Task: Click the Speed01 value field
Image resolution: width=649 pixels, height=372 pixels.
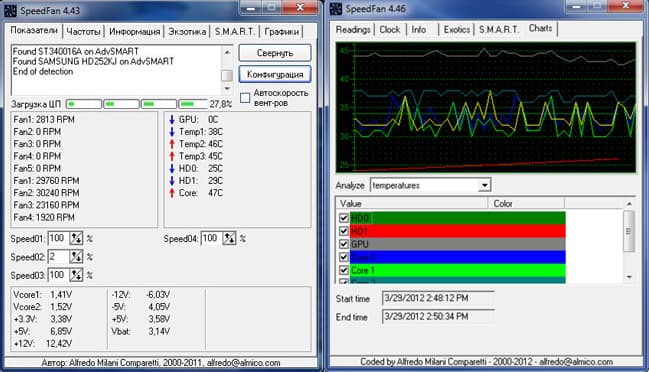Action: click(x=59, y=239)
